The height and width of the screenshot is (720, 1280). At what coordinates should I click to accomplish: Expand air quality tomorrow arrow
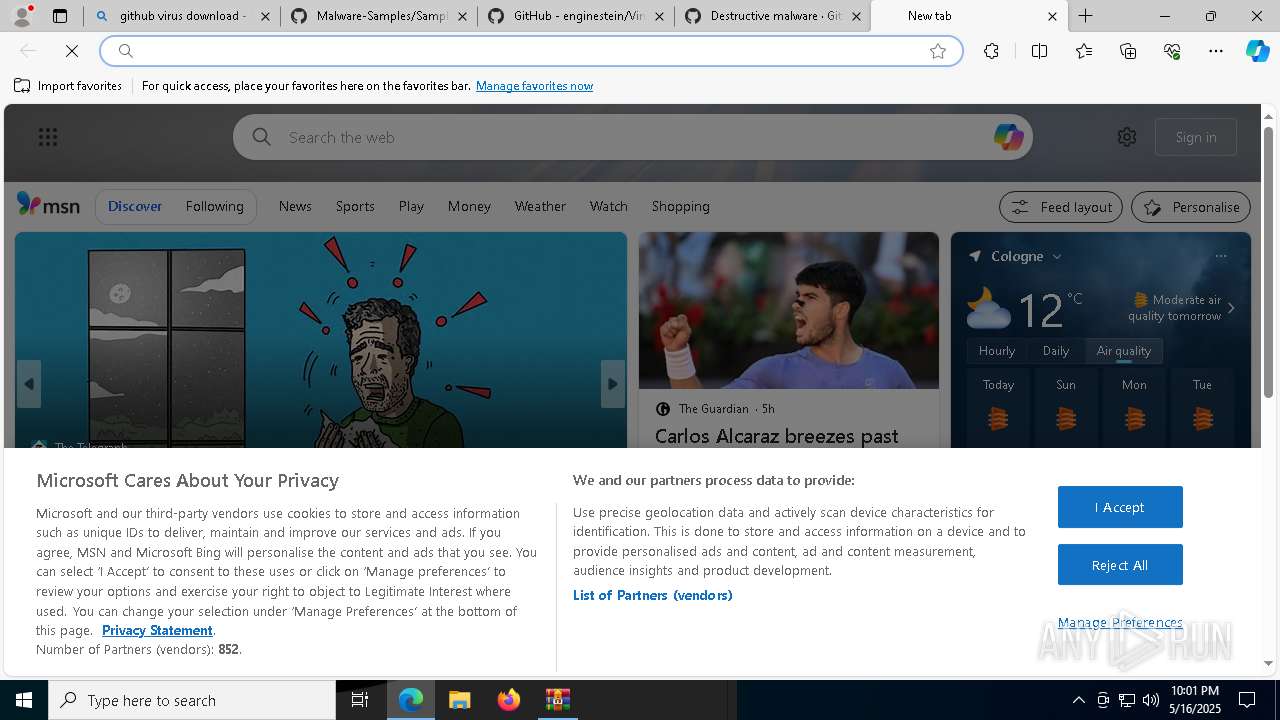pos(1231,308)
